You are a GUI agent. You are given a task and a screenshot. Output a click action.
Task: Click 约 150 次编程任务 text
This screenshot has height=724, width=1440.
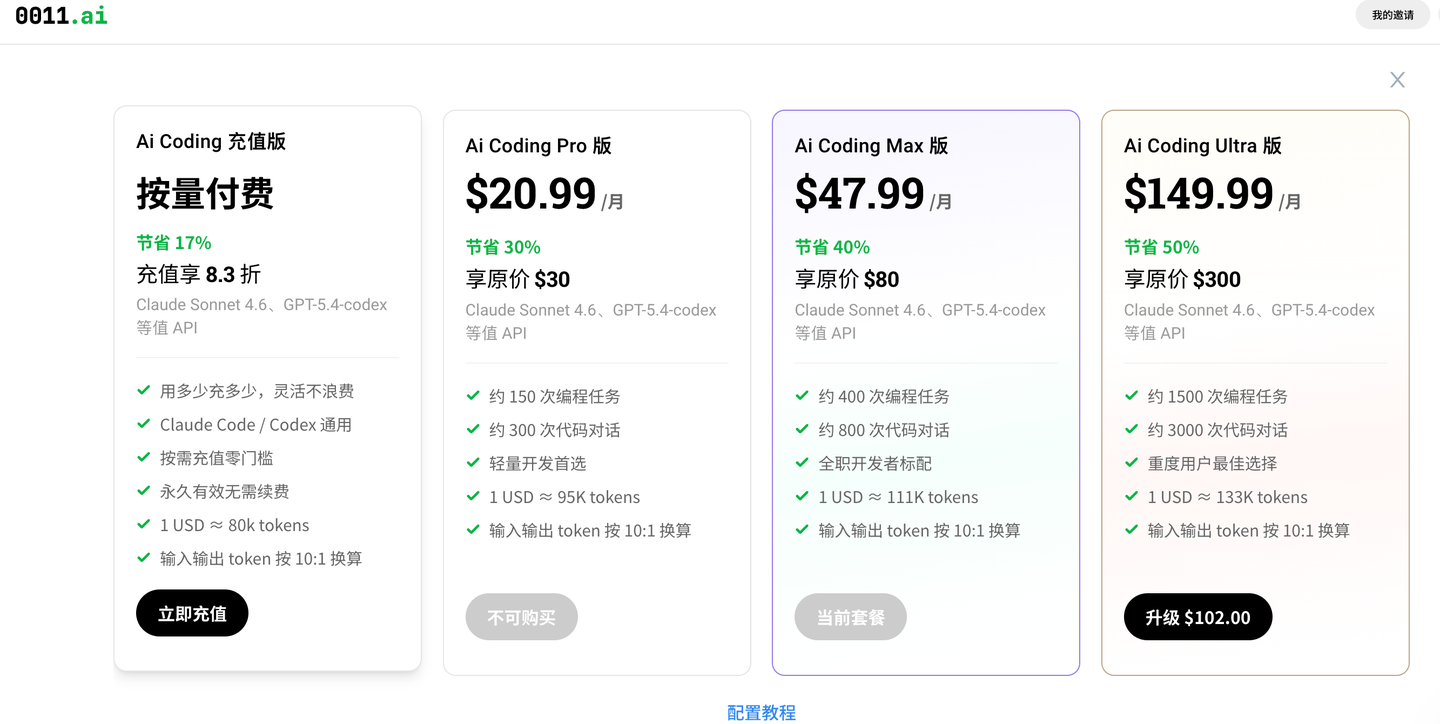pos(555,396)
